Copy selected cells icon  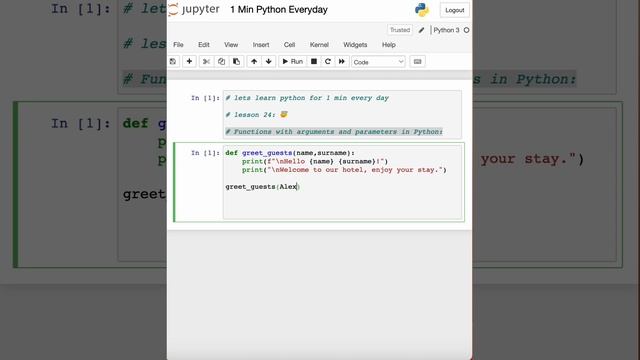pyautogui.click(x=221, y=62)
